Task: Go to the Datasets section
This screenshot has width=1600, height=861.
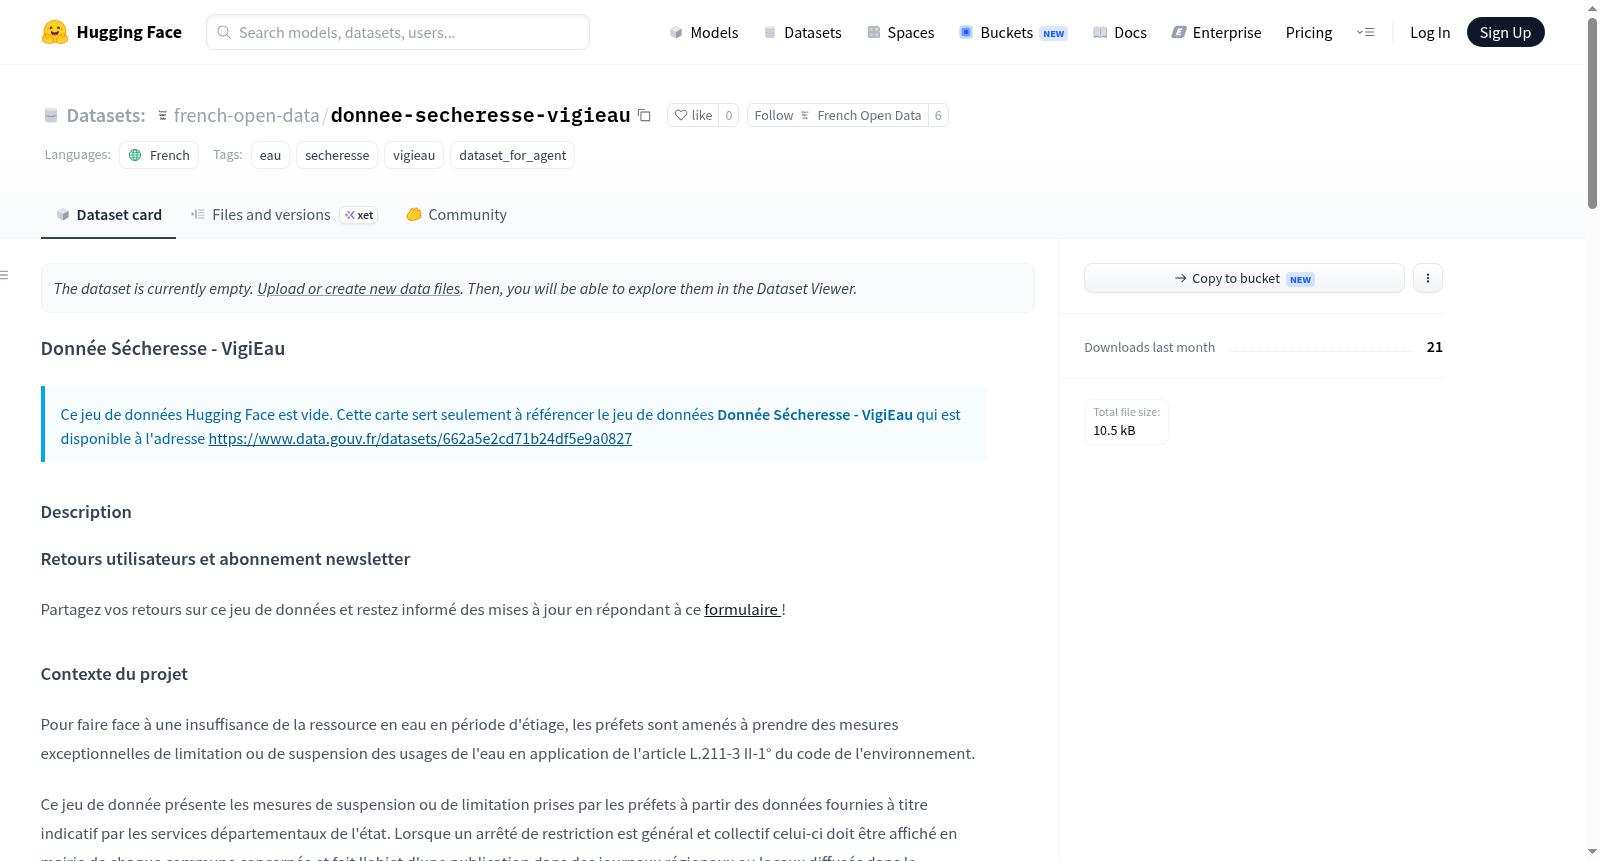Action: [x=803, y=32]
